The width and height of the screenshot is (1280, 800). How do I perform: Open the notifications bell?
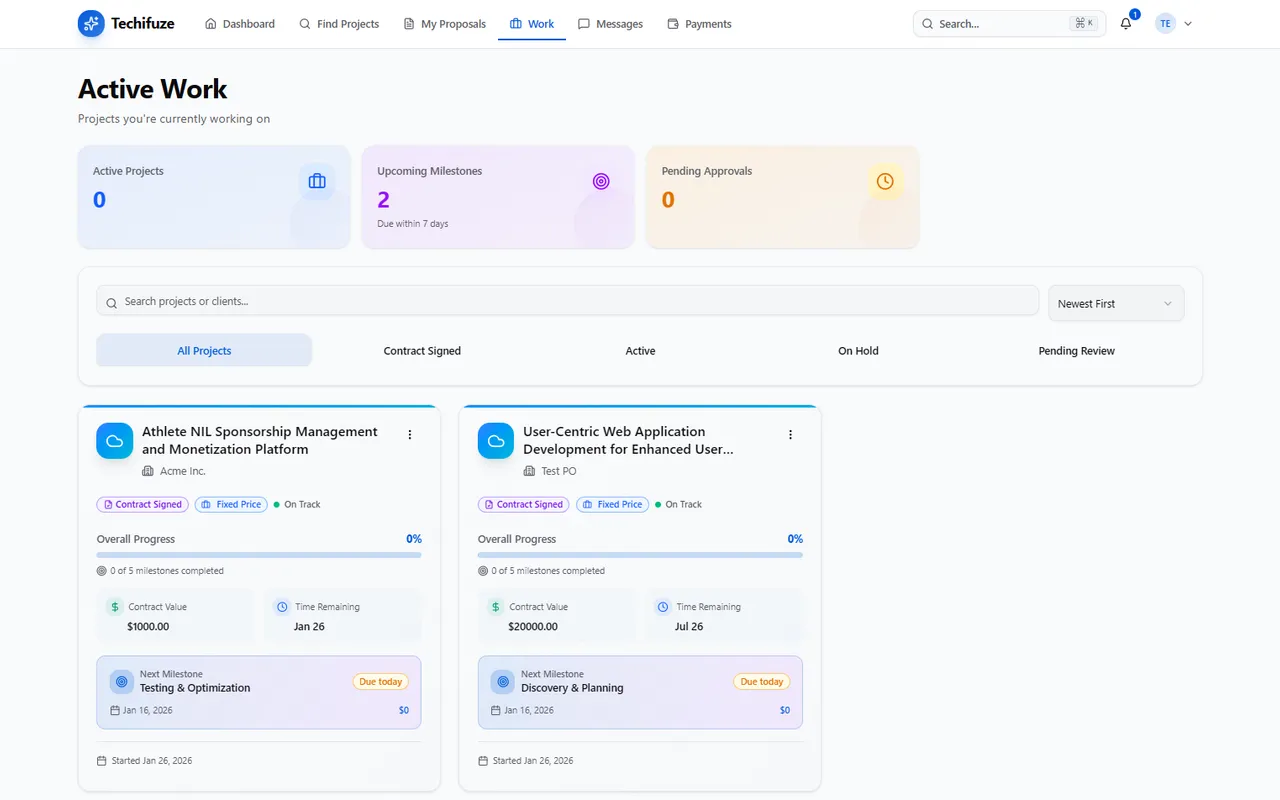(x=1126, y=24)
